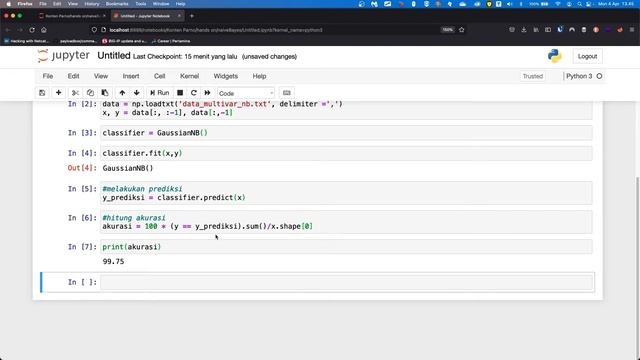Image resolution: width=640 pixels, height=360 pixels.
Task: Open the Career Pertamina bookmark
Action: tap(171, 41)
